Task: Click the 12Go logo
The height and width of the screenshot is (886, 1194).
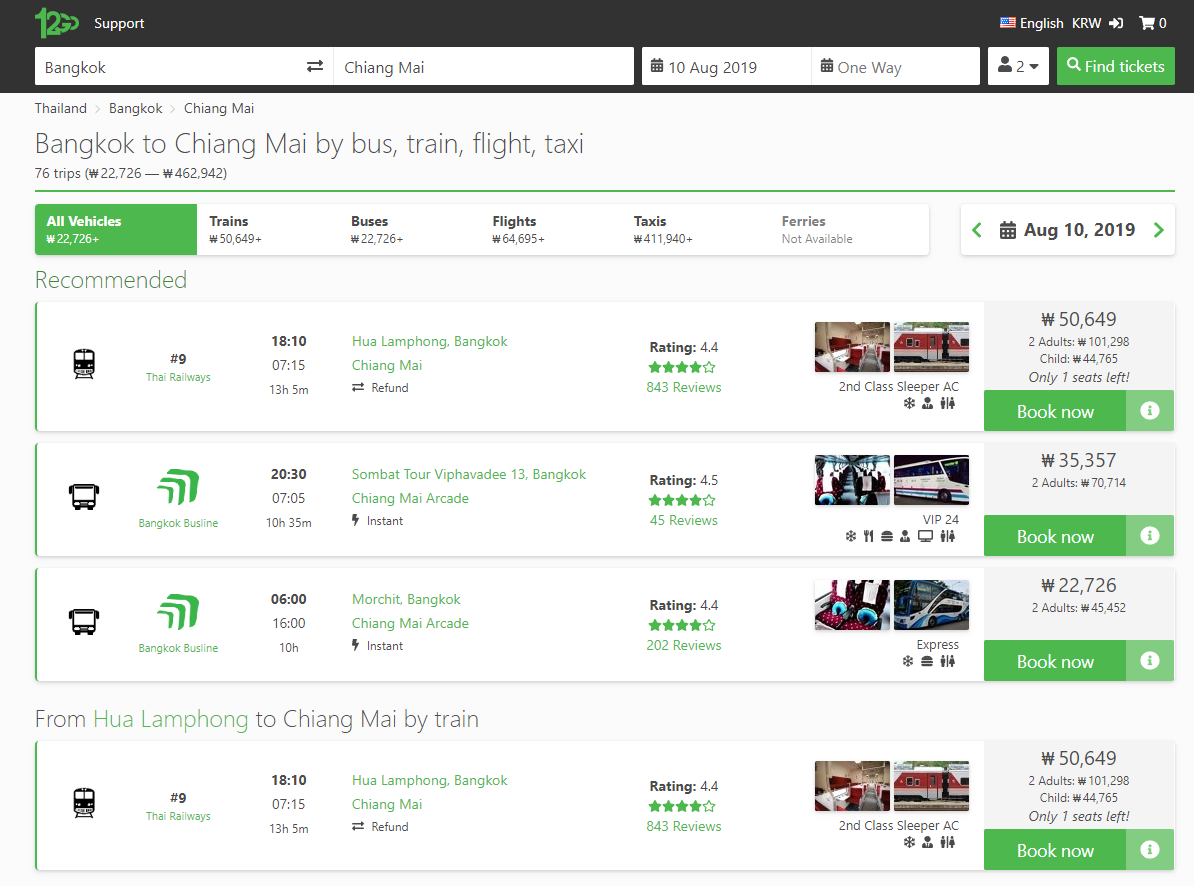Action: pos(56,23)
